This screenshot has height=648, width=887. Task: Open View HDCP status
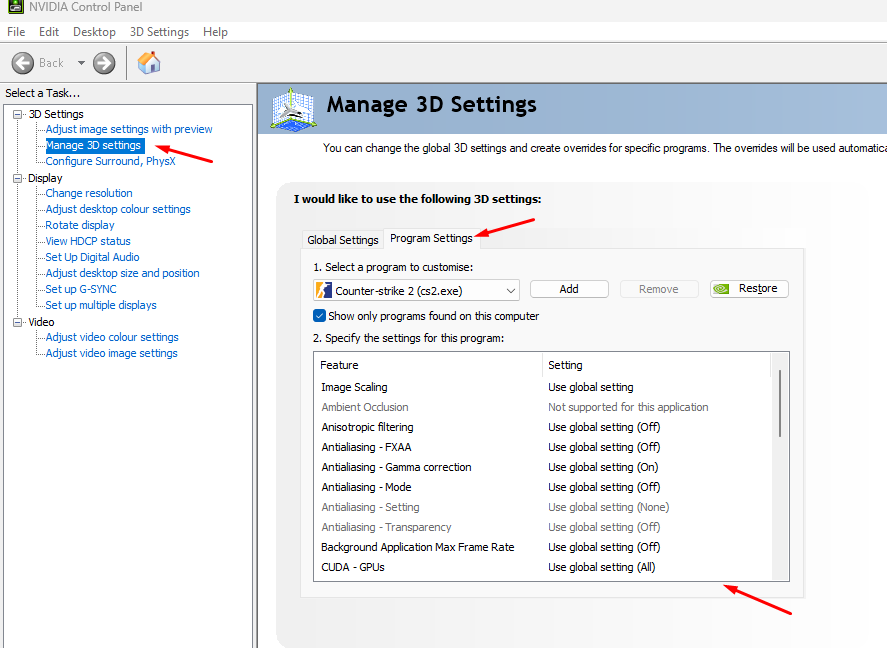tap(88, 241)
